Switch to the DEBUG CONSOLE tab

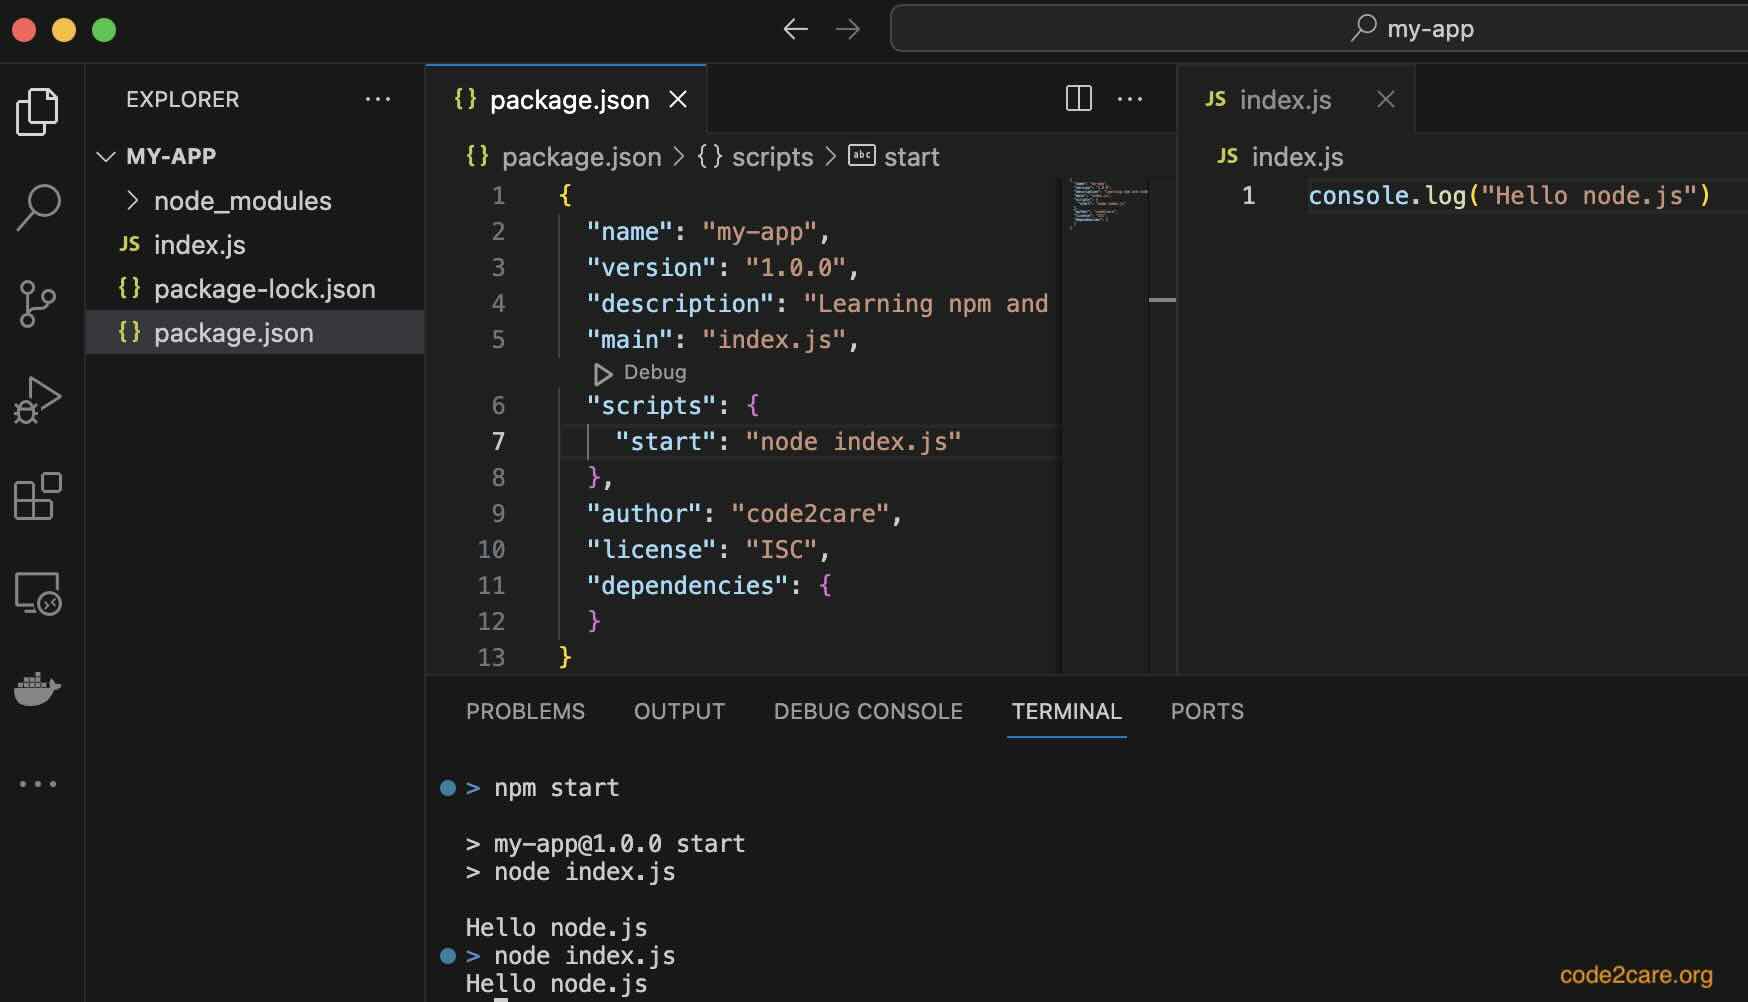pos(867,712)
